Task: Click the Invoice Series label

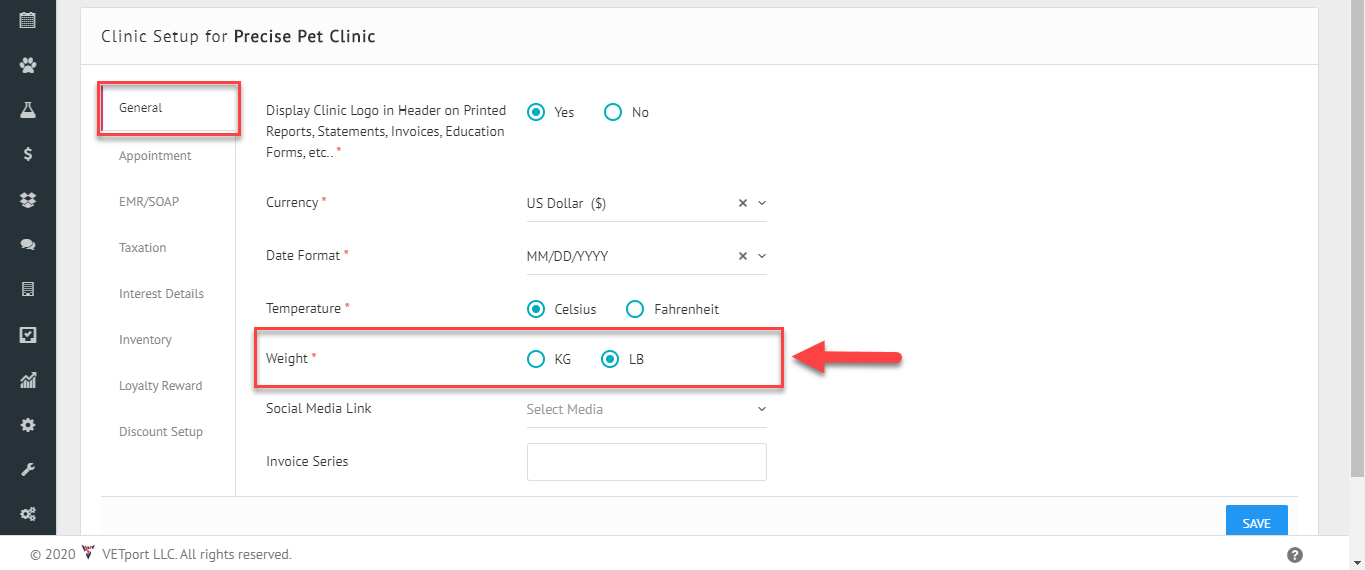Action: coord(307,461)
